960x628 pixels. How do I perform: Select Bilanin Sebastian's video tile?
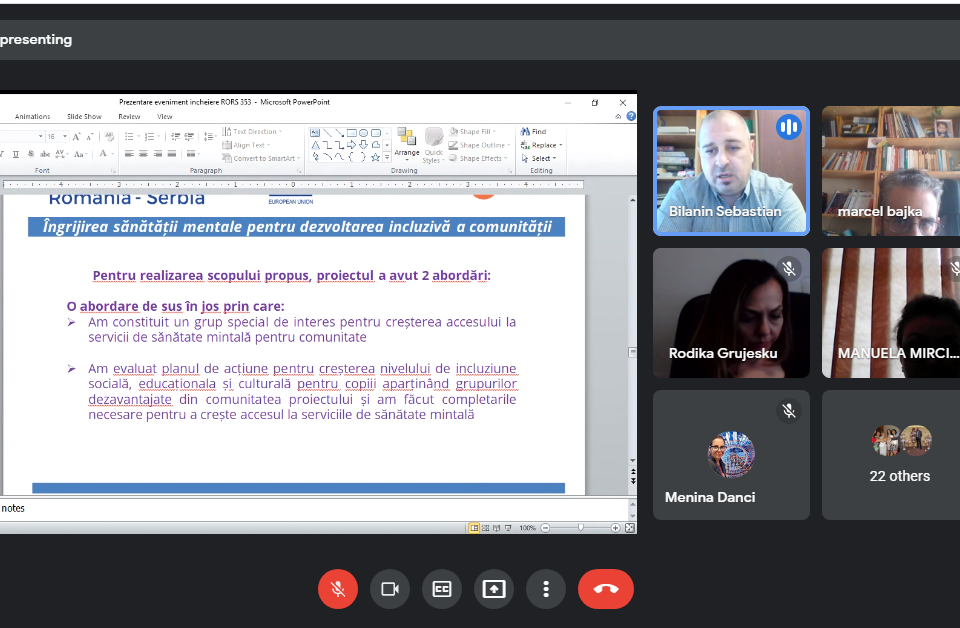(x=731, y=170)
